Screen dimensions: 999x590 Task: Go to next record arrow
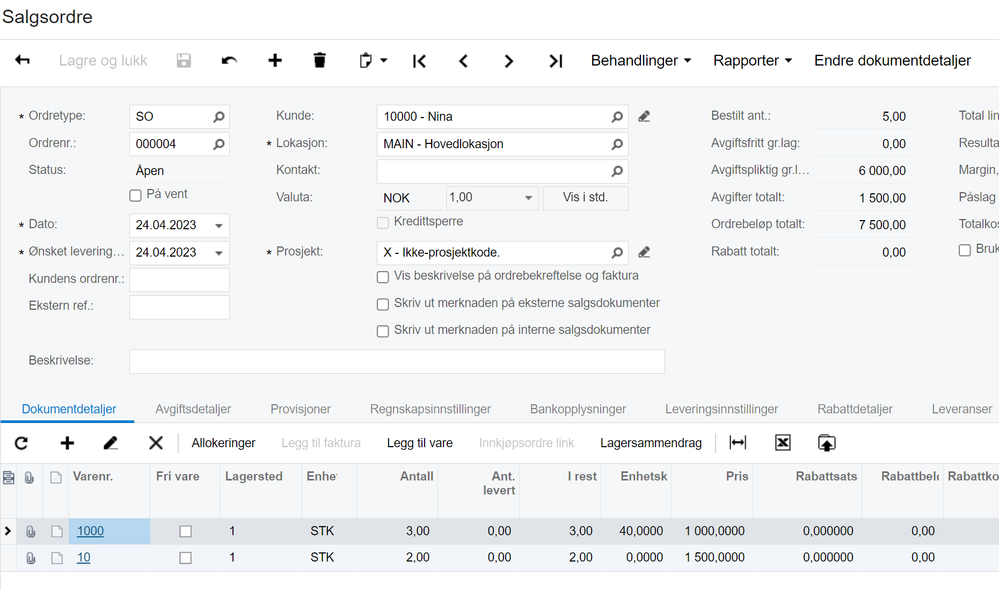click(x=509, y=61)
